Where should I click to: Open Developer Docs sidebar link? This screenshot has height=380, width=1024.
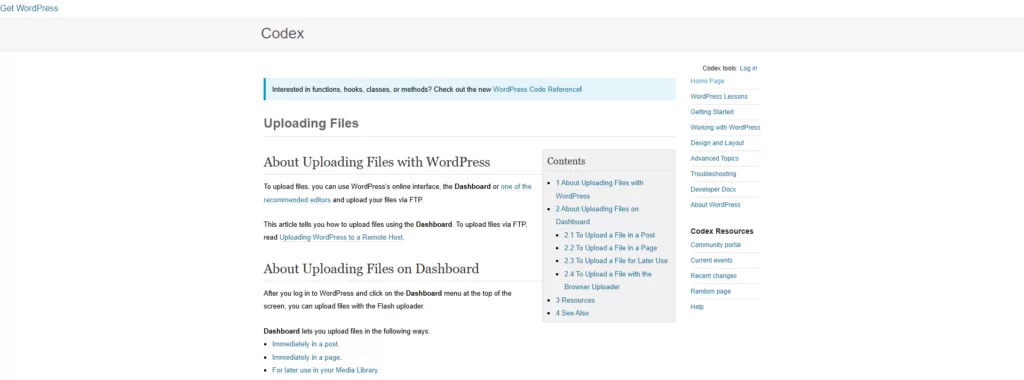click(x=713, y=189)
